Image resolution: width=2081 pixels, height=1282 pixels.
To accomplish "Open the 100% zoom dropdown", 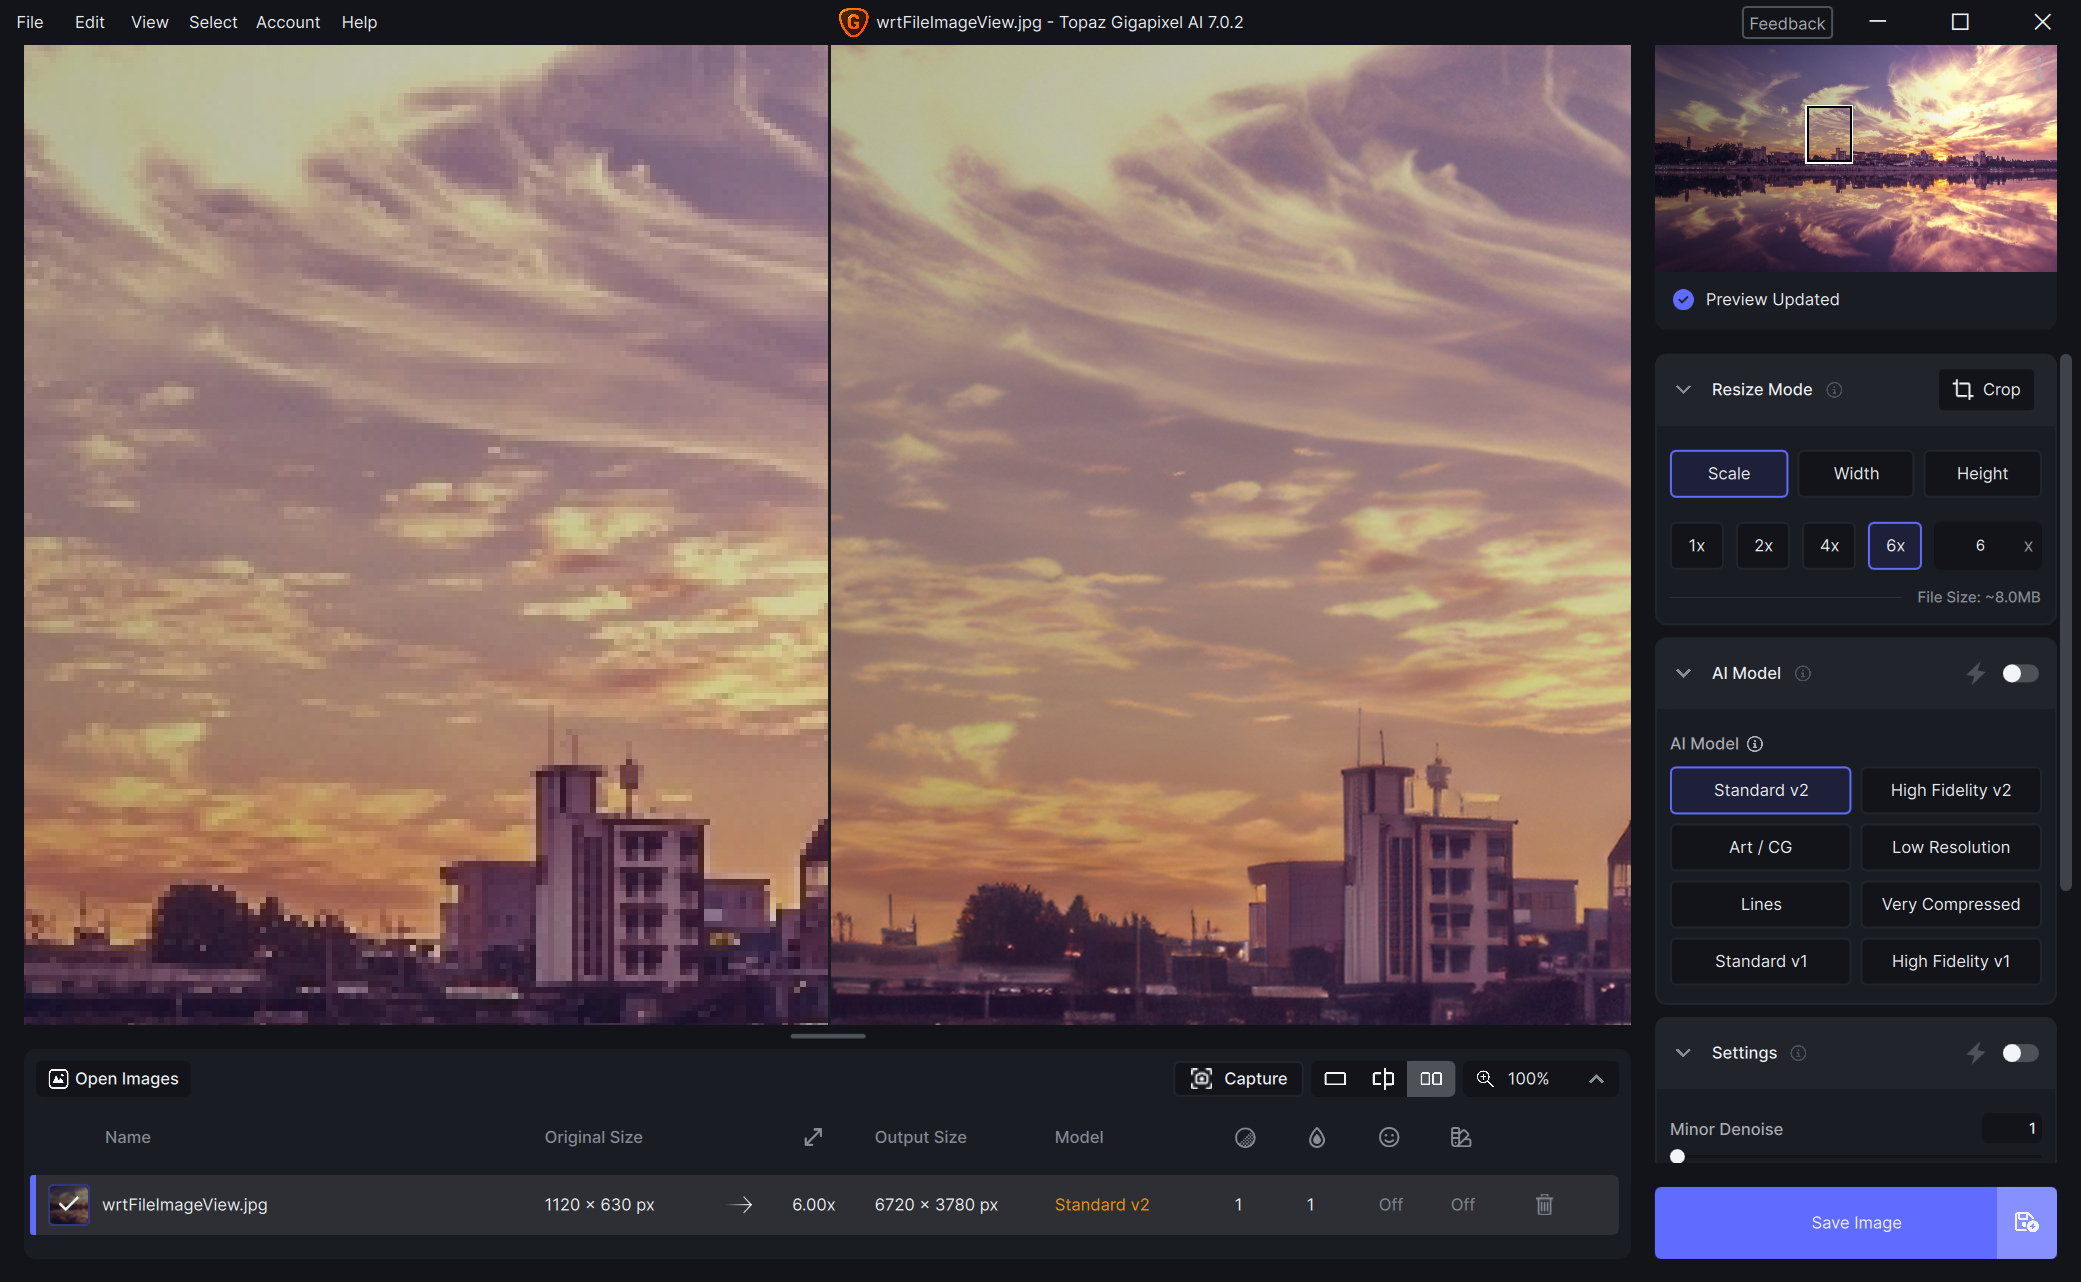I will (1596, 1078).
